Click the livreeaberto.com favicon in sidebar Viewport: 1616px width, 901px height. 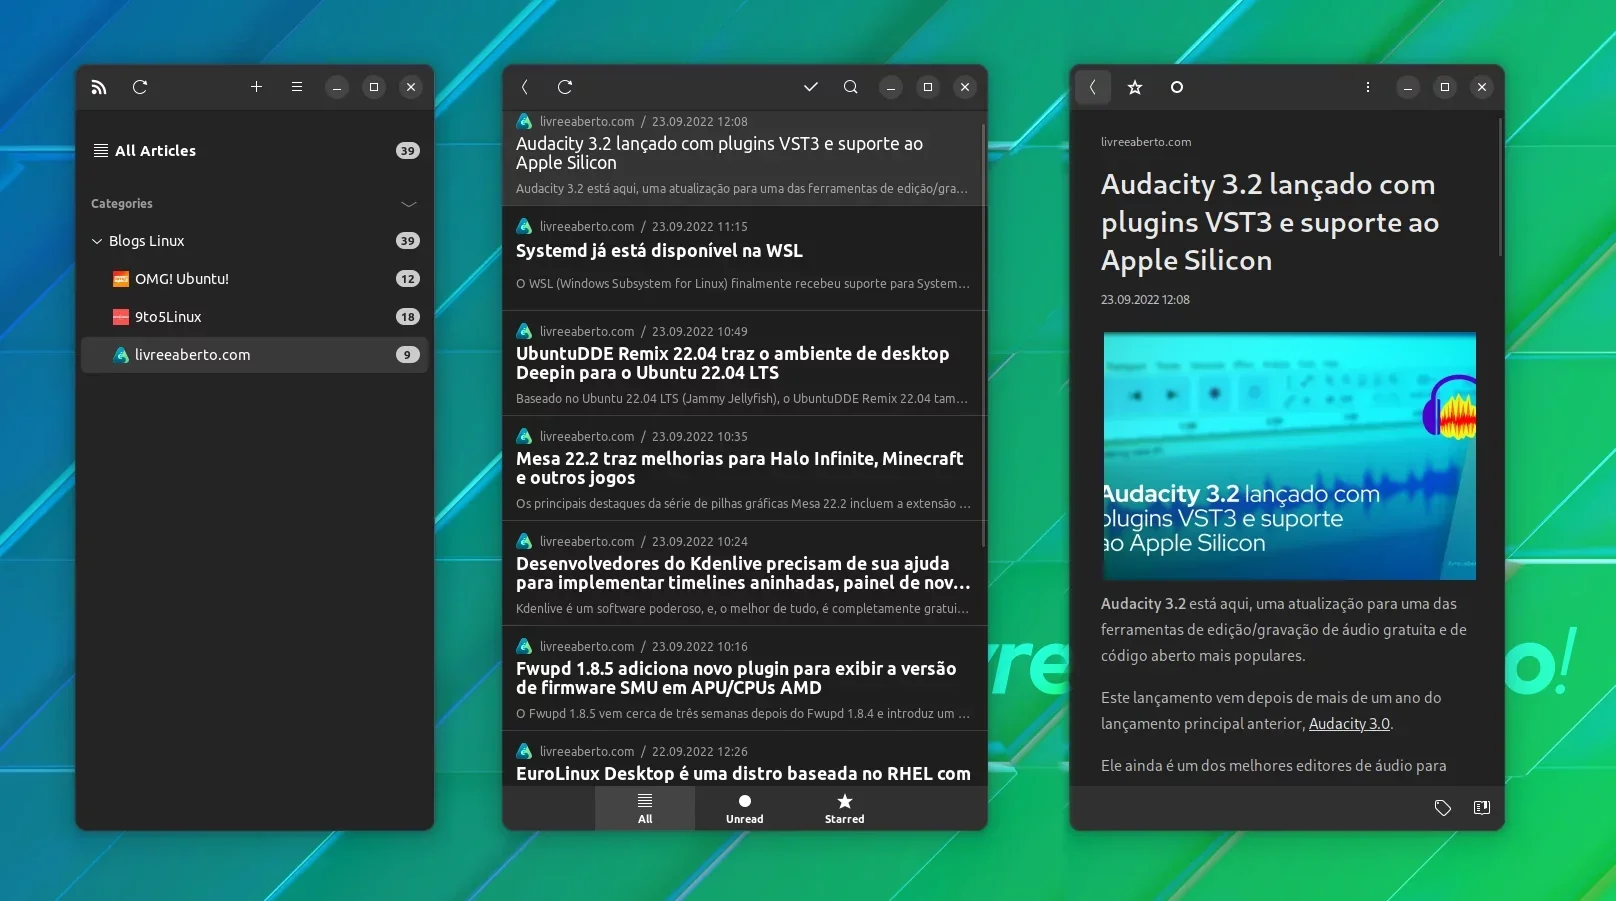121,355
